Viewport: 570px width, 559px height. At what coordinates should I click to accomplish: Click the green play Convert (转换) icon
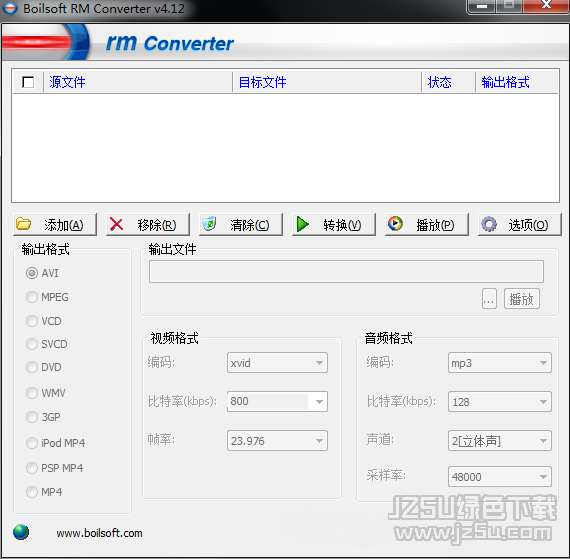pyautogui.click(x=302, y=224)
